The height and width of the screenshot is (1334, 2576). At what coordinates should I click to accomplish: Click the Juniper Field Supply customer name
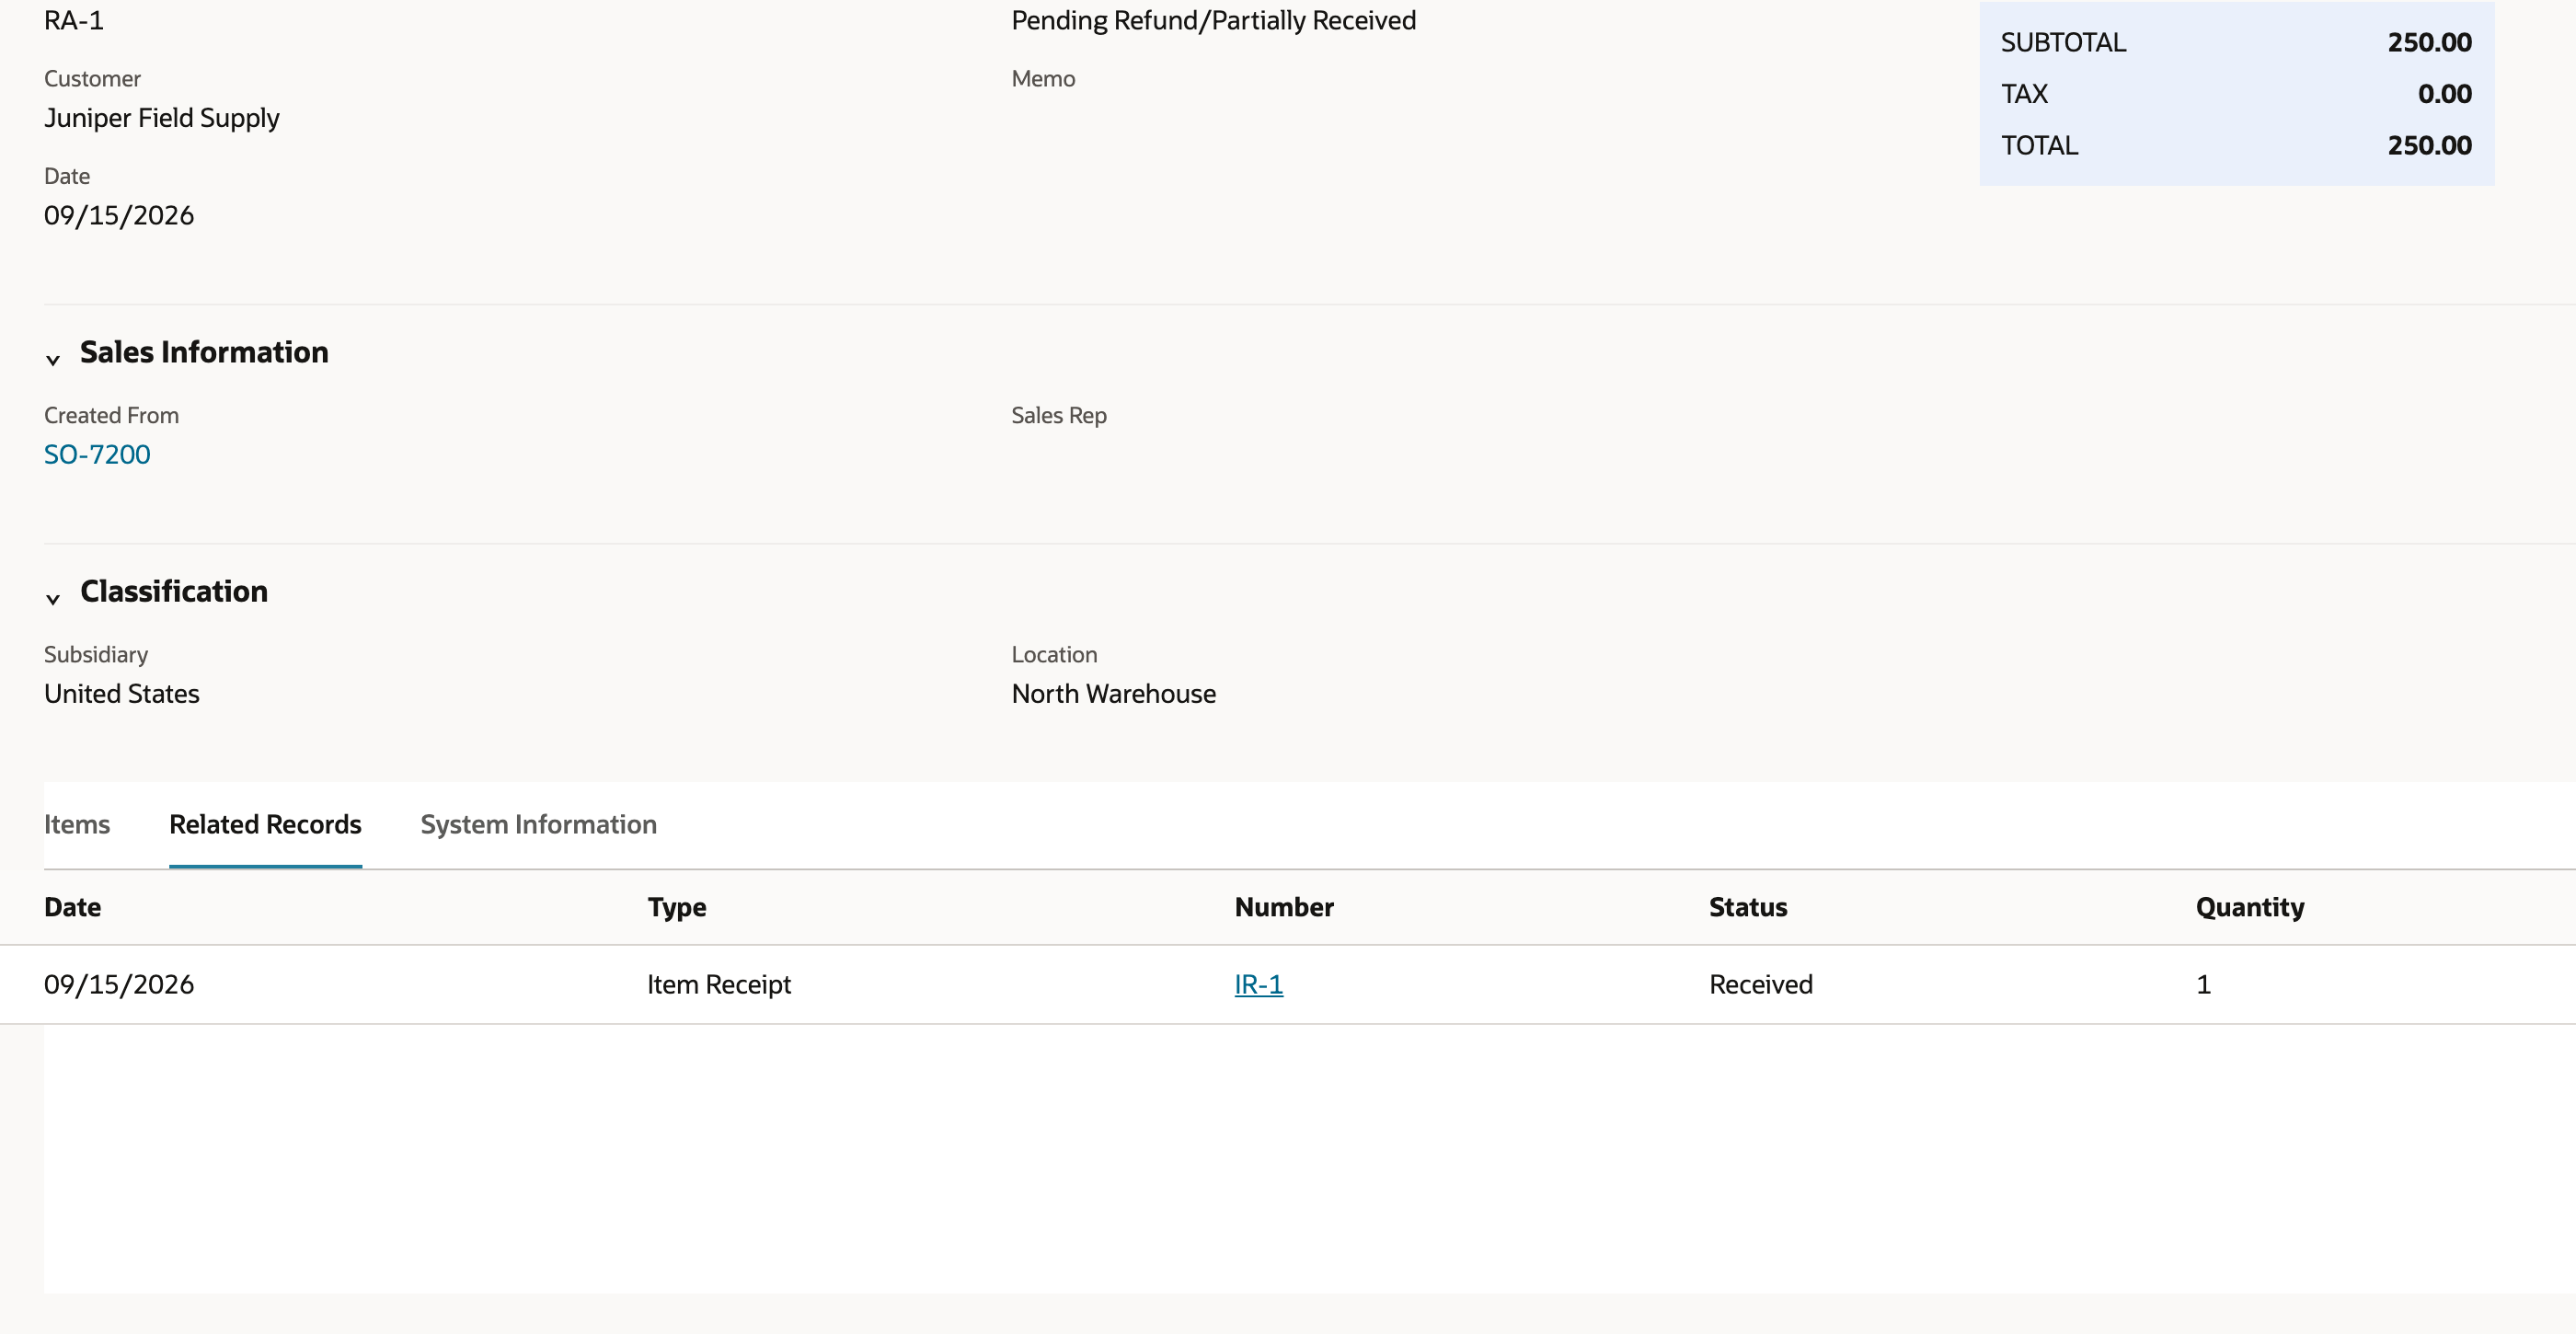pyautogui.click(x=161, y=118)
